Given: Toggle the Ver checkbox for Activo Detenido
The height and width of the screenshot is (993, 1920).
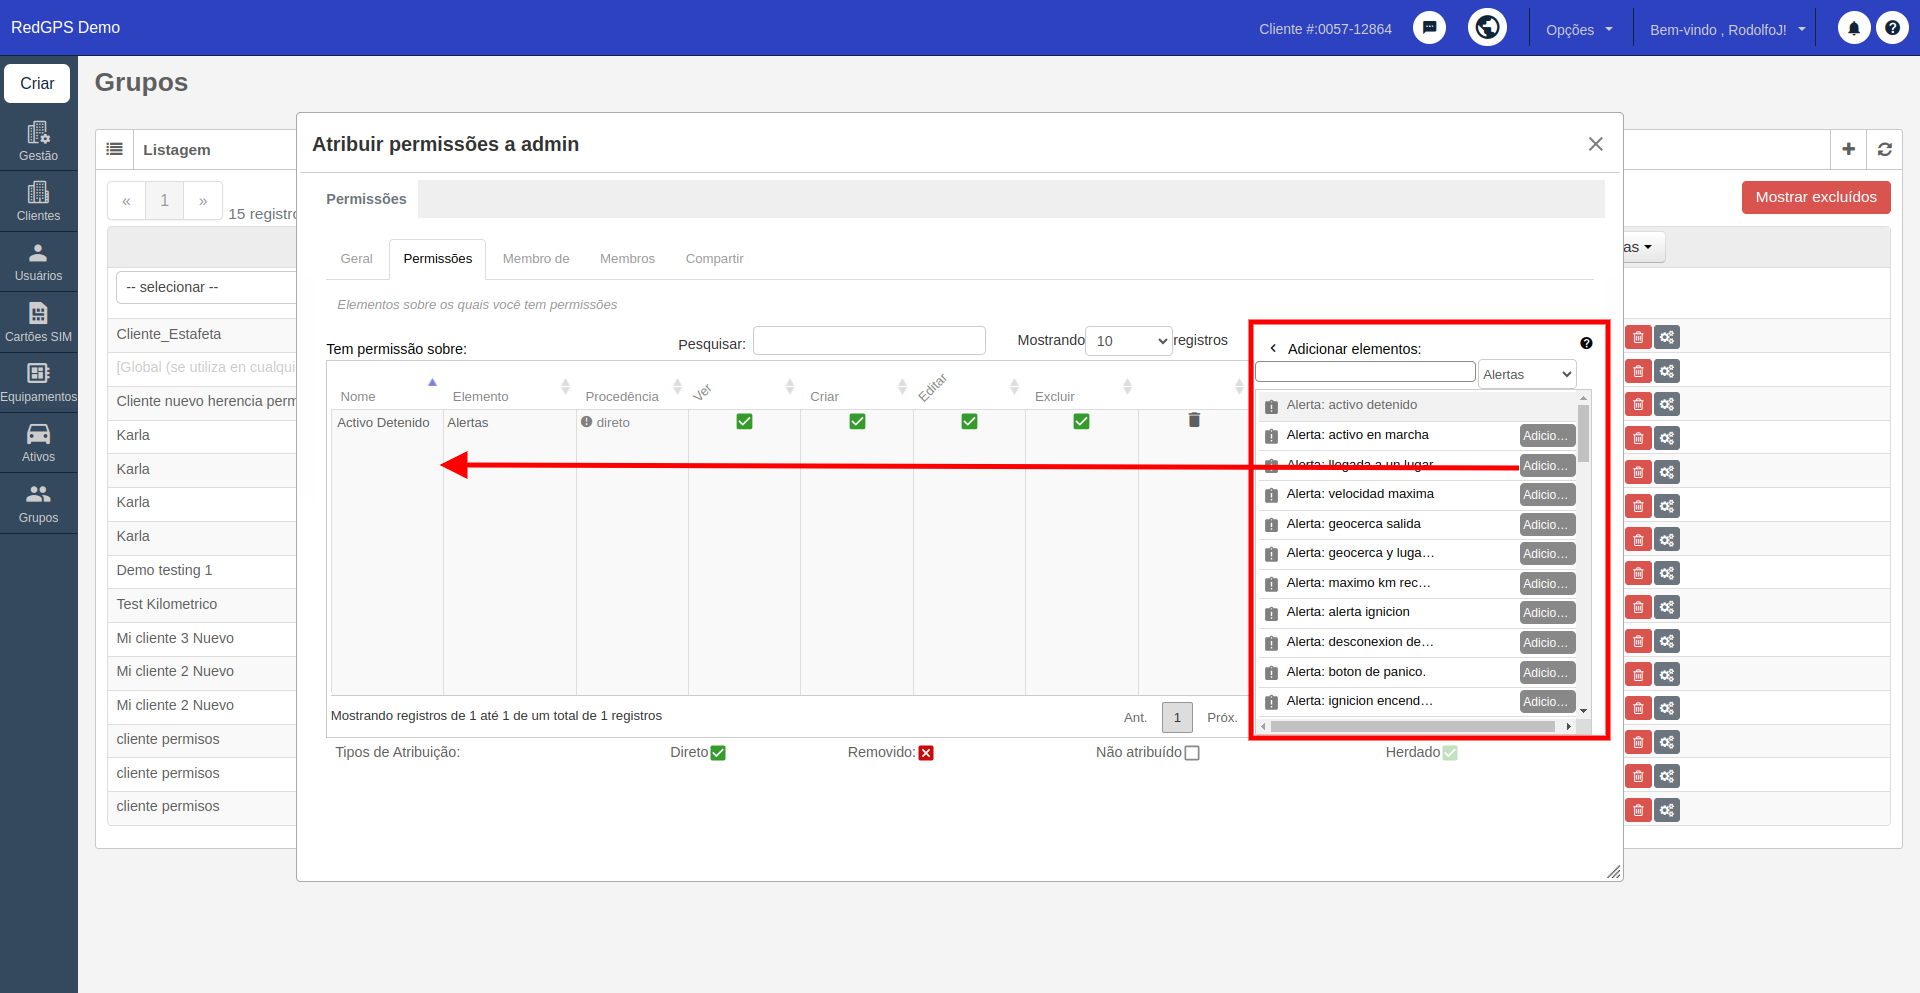Looking at the screenshot, I should pyautogui.click(x=744, y=421).
